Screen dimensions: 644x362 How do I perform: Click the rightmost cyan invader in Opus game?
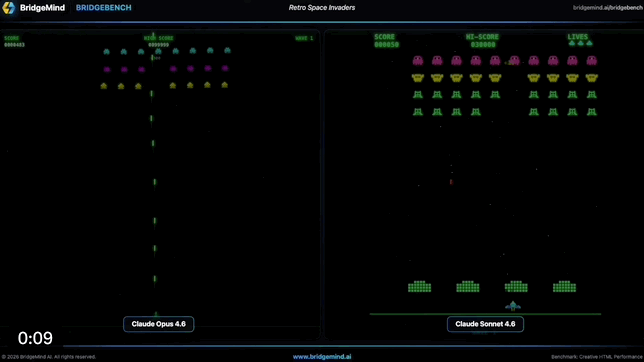click(x=228, y=51)
